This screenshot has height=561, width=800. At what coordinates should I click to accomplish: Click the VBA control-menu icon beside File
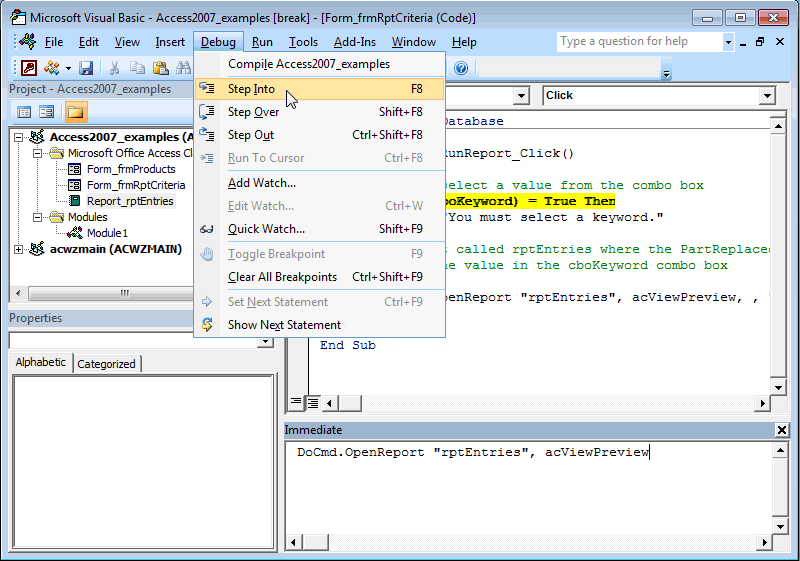pyautogui.click(x=27, y=41)
